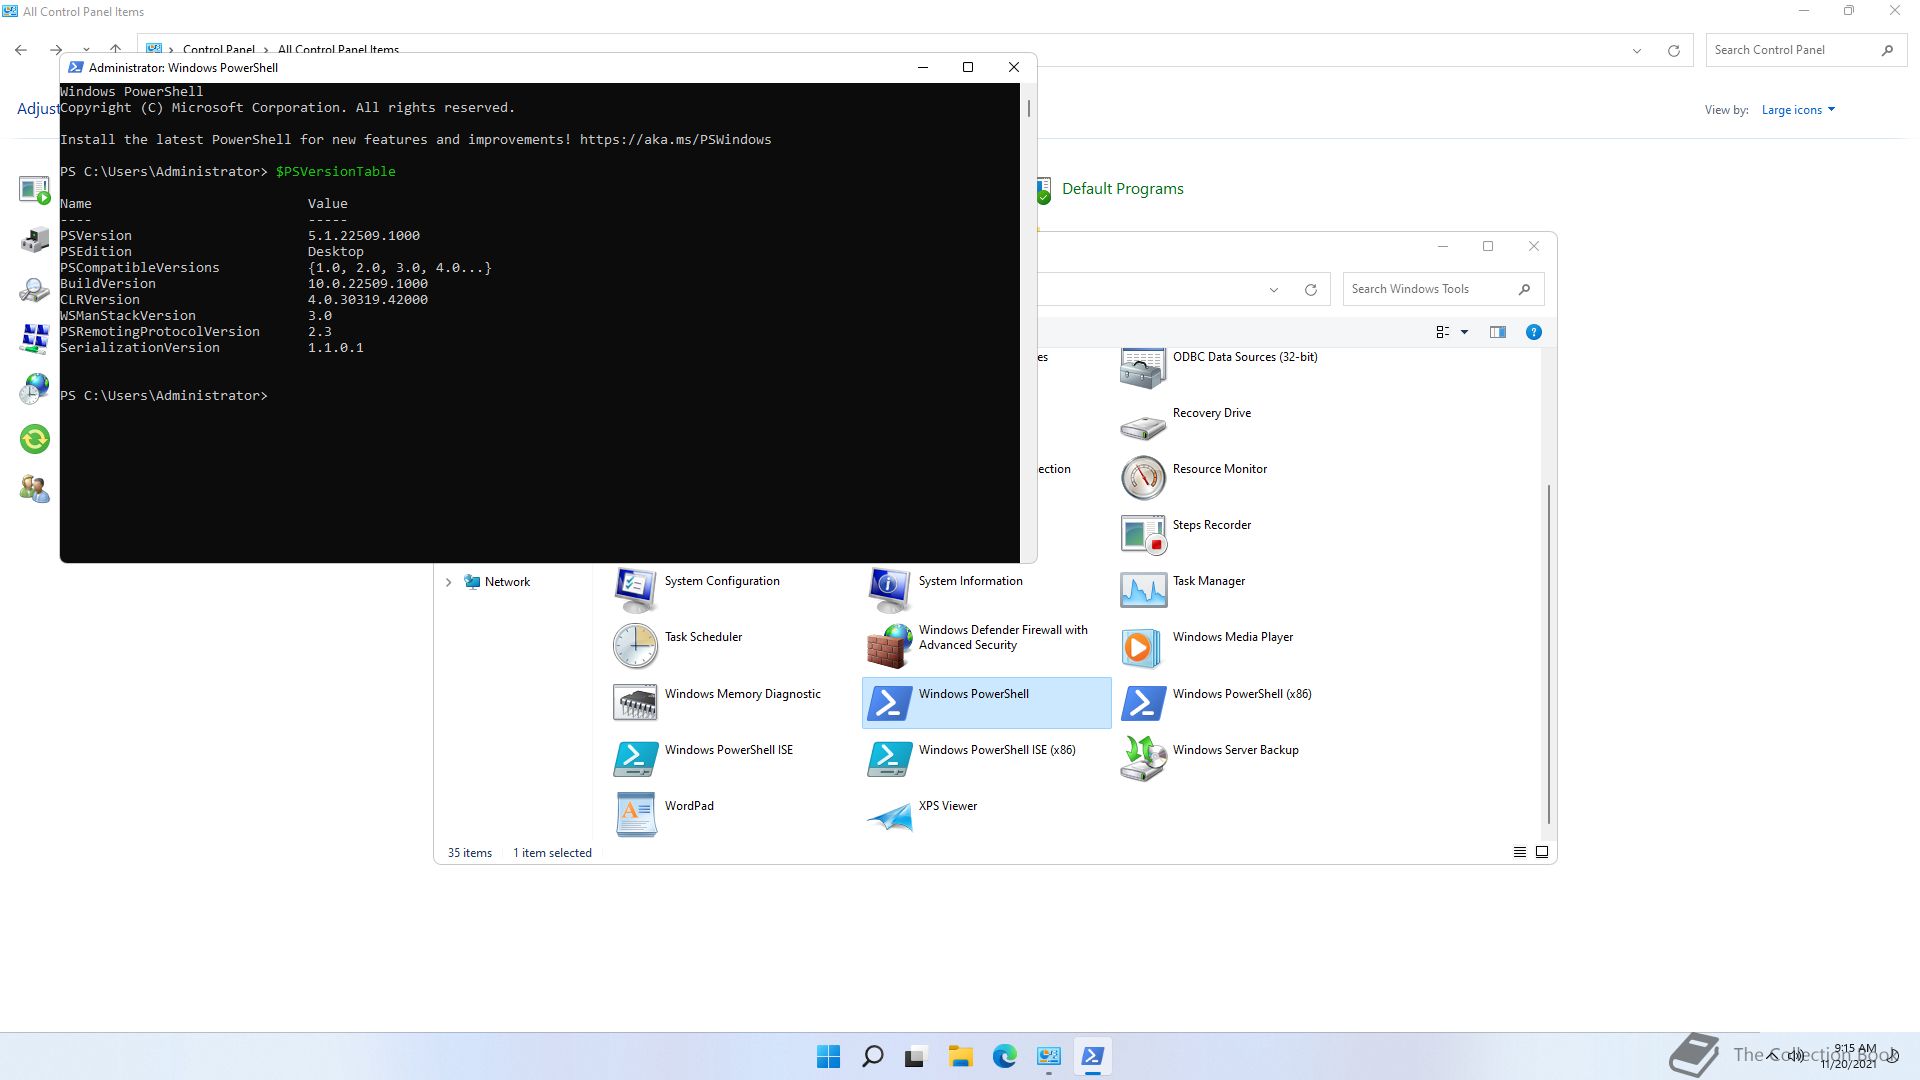The width and height of the screenshot is (1920, 1080).
Task: Open View by Large icons dropdown
Action: point(1798,110)
